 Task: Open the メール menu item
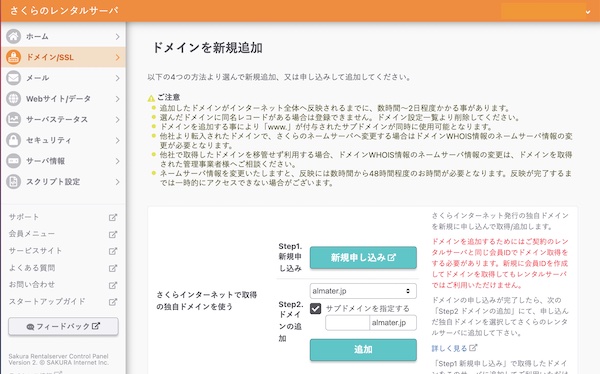click(63, 78)
